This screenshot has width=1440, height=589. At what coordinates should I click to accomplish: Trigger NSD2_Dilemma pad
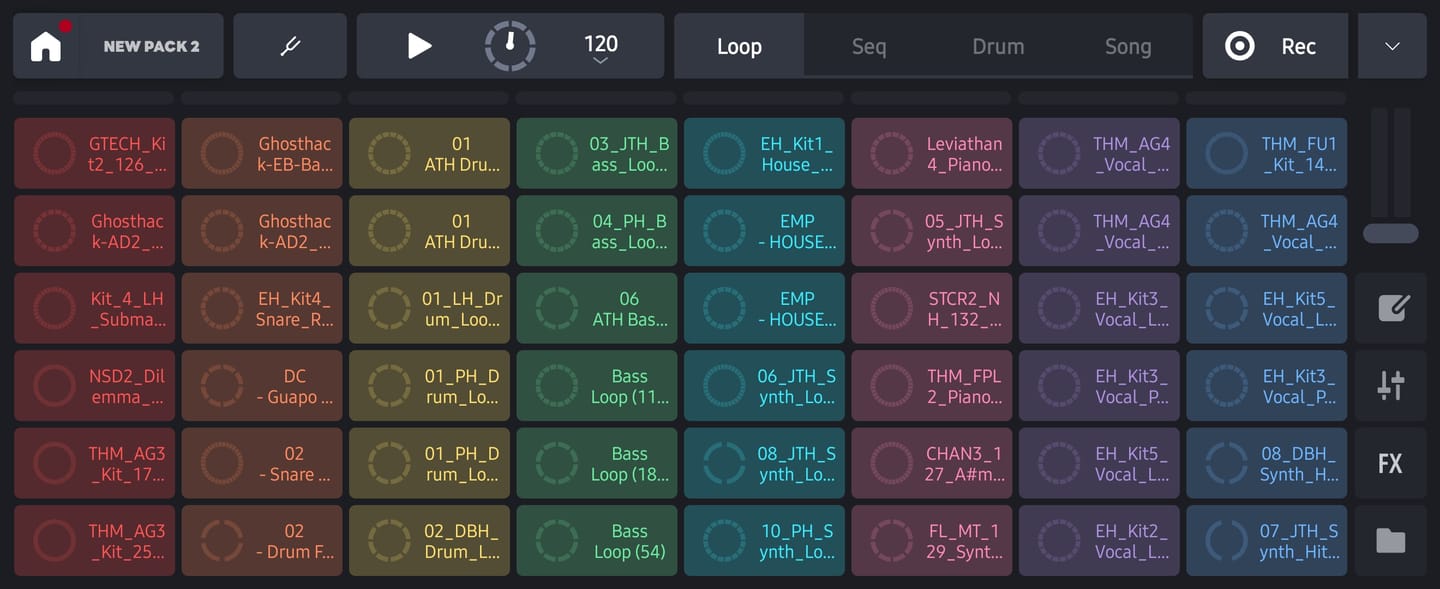pos(95,386)
